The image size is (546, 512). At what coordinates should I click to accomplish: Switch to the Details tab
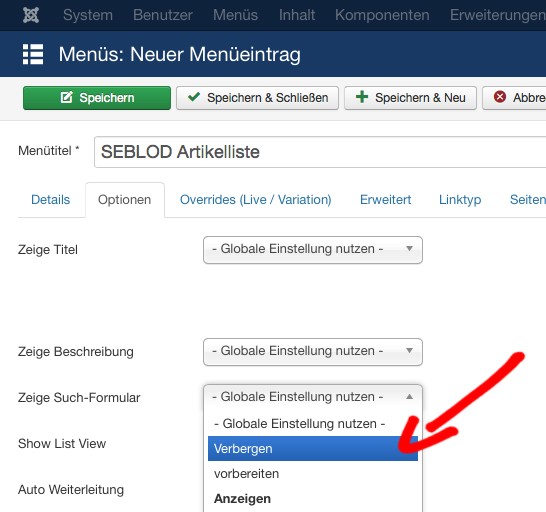pos(50,200)
